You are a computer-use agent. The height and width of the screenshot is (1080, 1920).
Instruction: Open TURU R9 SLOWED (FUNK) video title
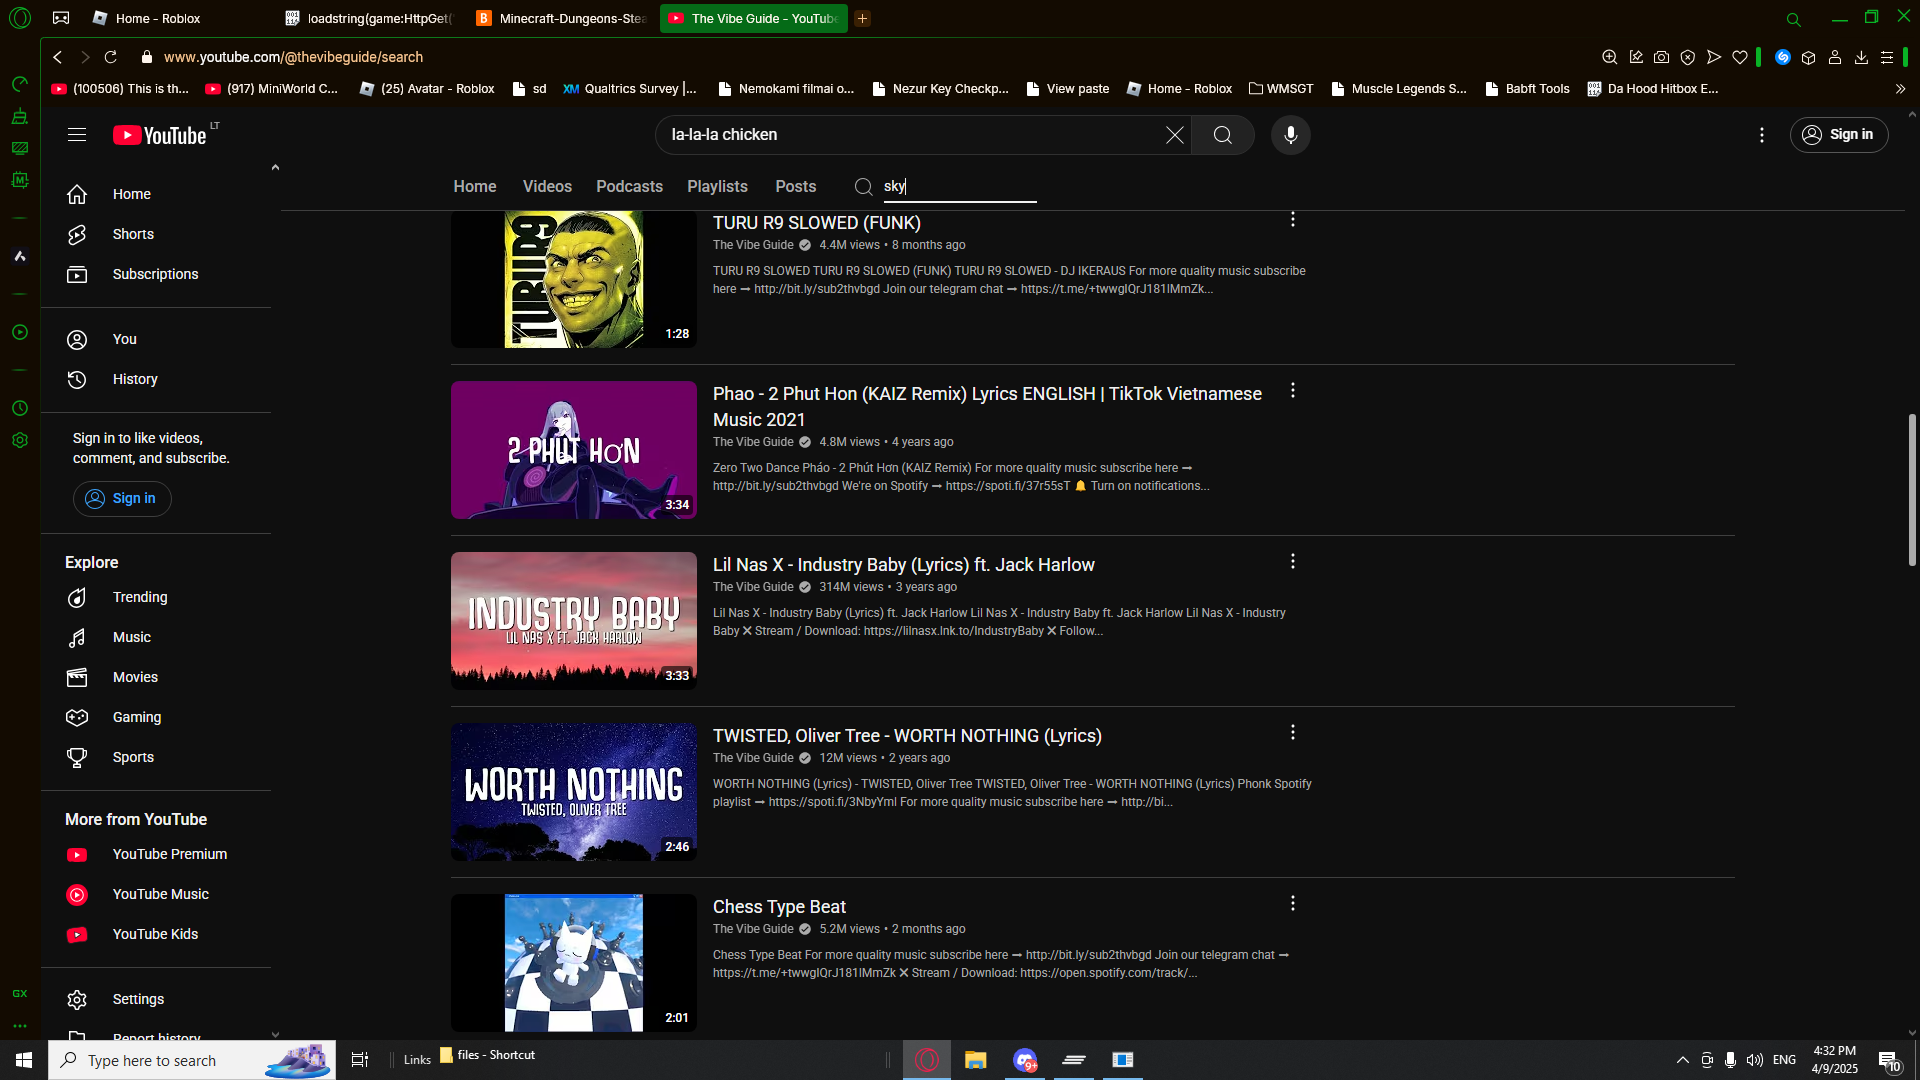(817, 223)
